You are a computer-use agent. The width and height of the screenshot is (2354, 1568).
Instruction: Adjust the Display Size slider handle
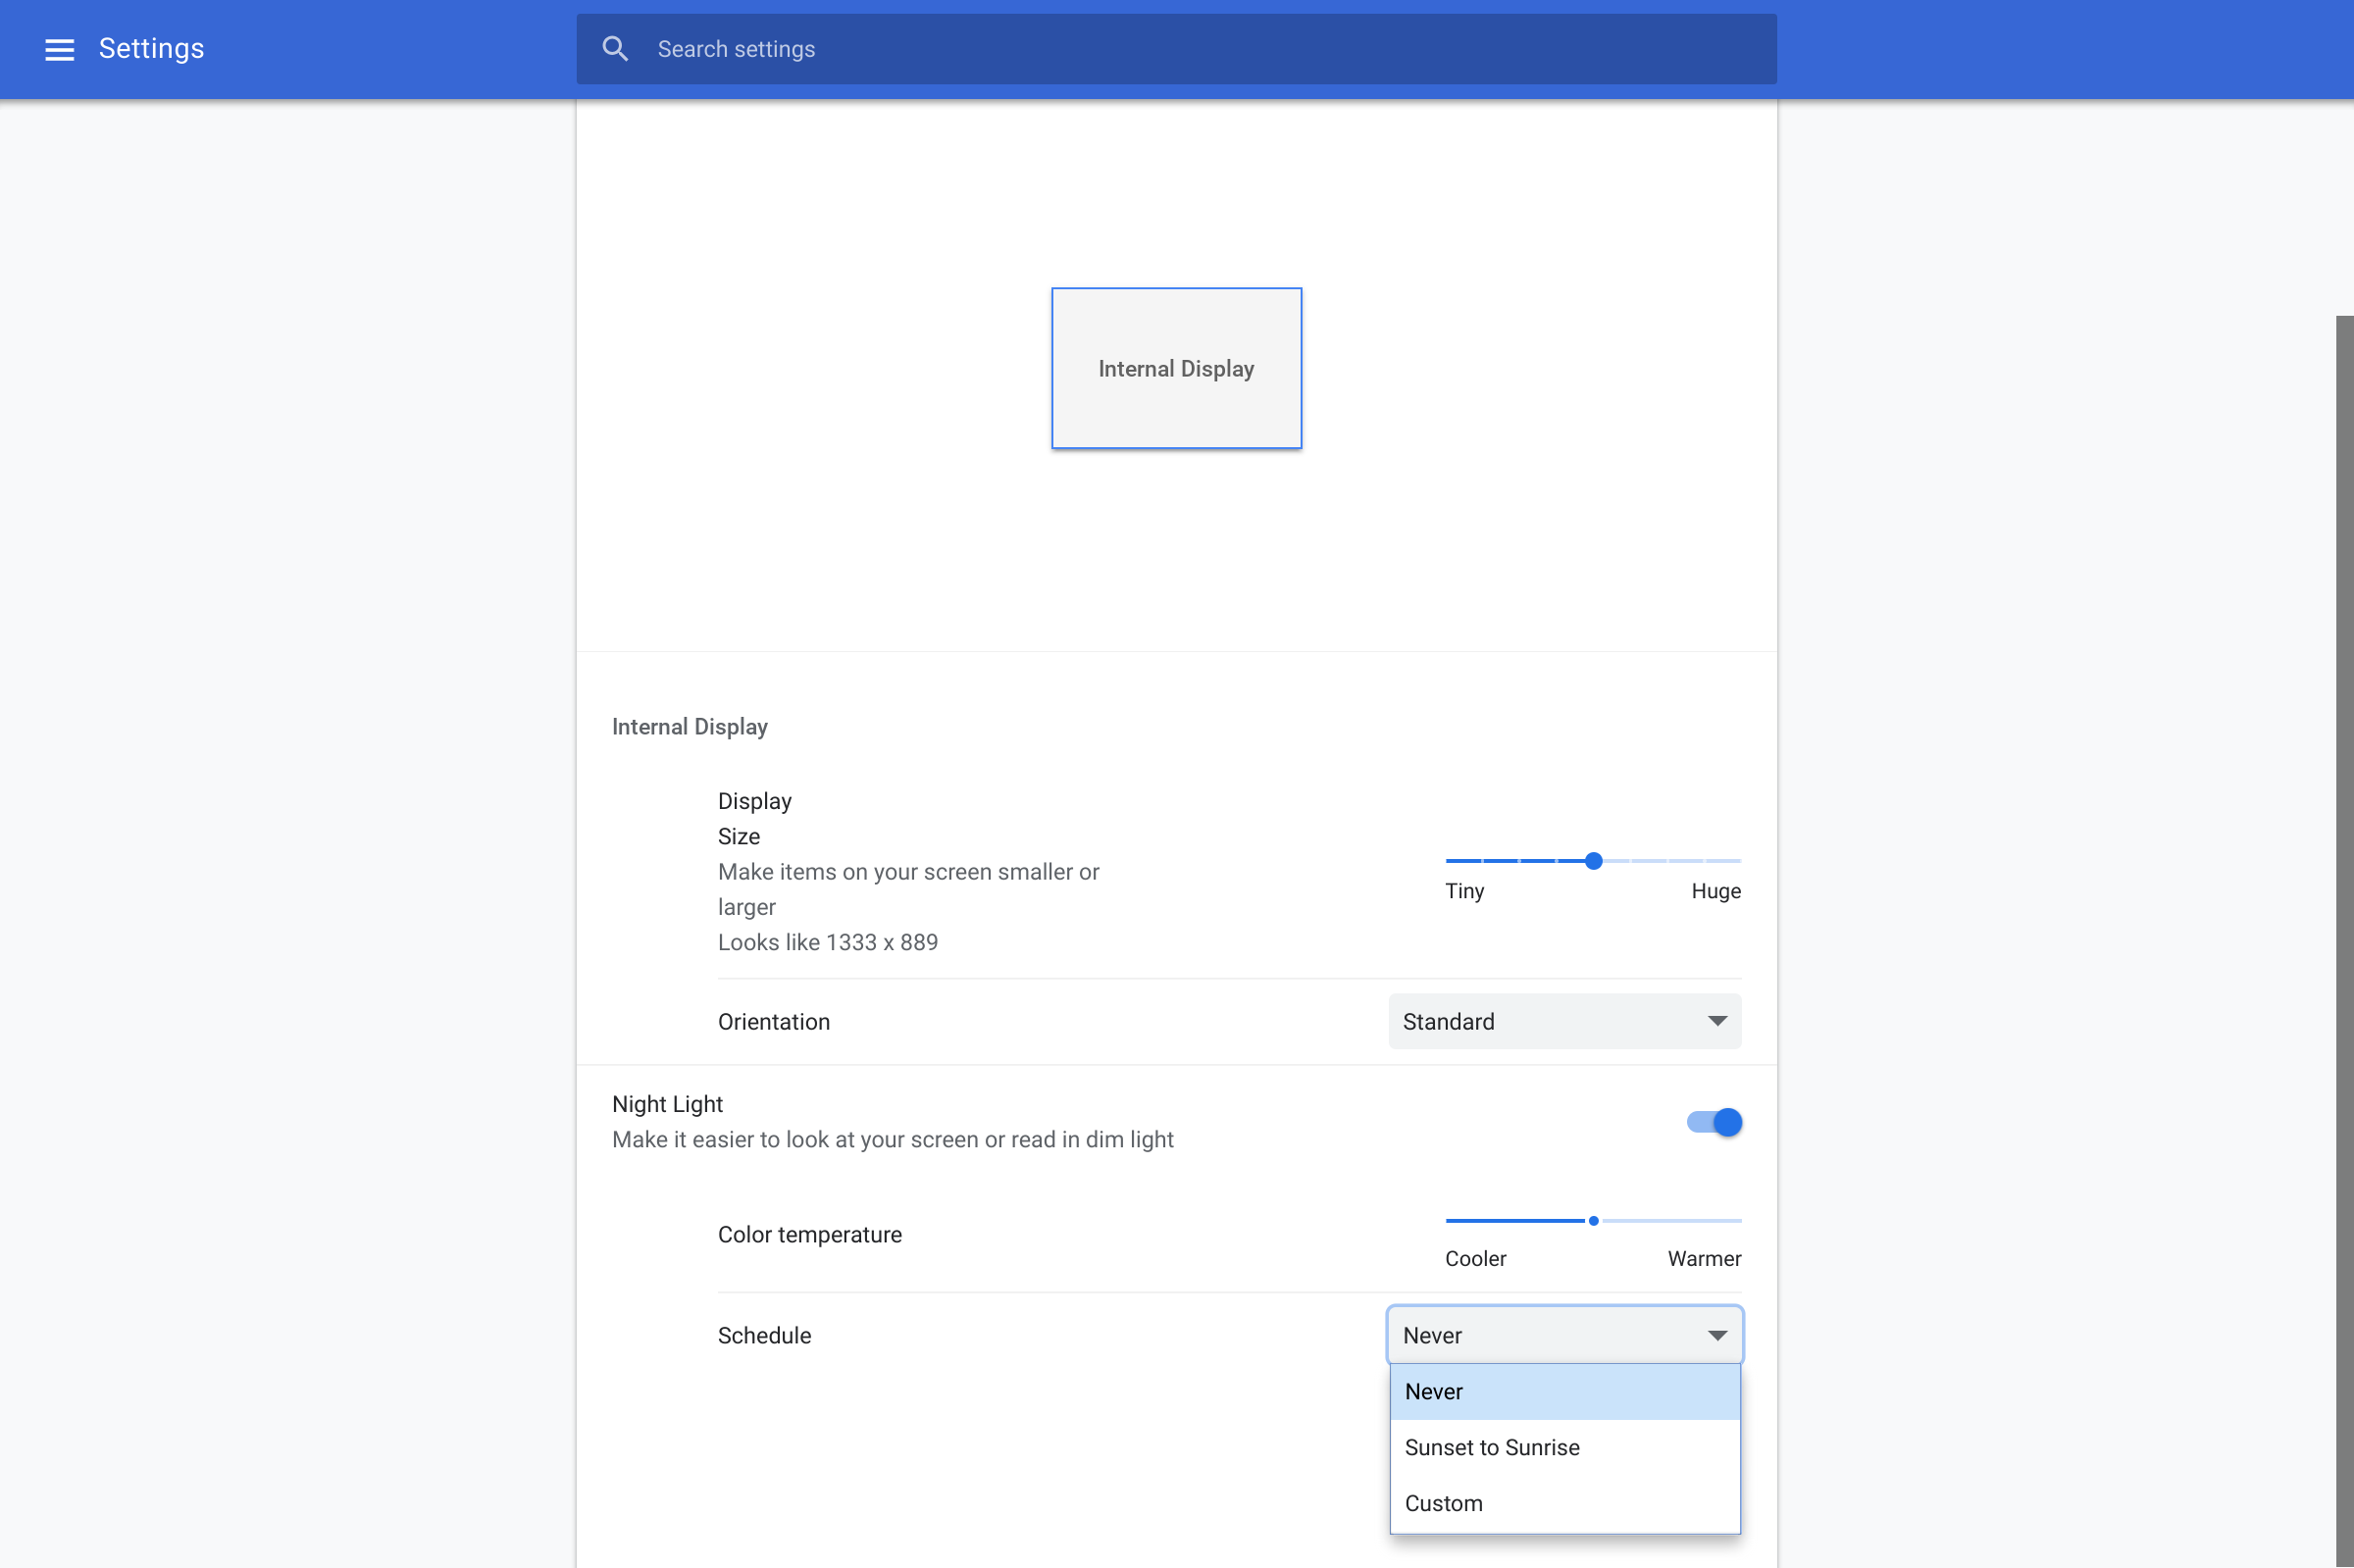click(1592, 860)
